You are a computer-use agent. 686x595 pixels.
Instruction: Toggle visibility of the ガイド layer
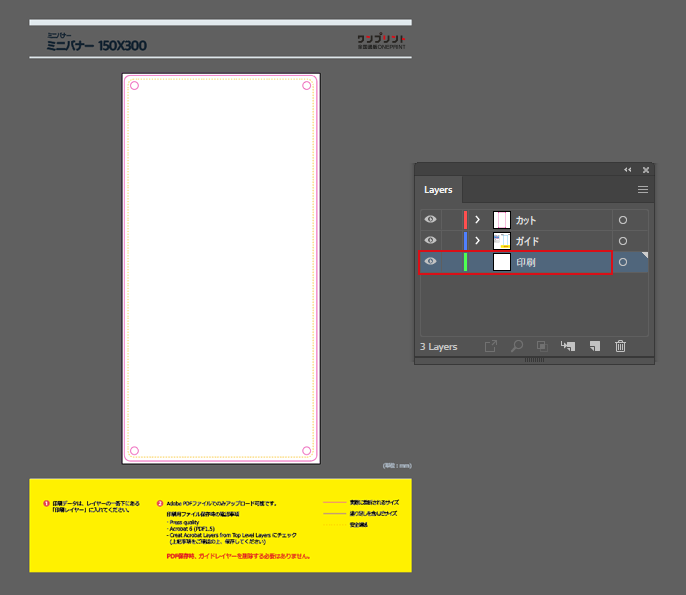click(x=431, y=240)
